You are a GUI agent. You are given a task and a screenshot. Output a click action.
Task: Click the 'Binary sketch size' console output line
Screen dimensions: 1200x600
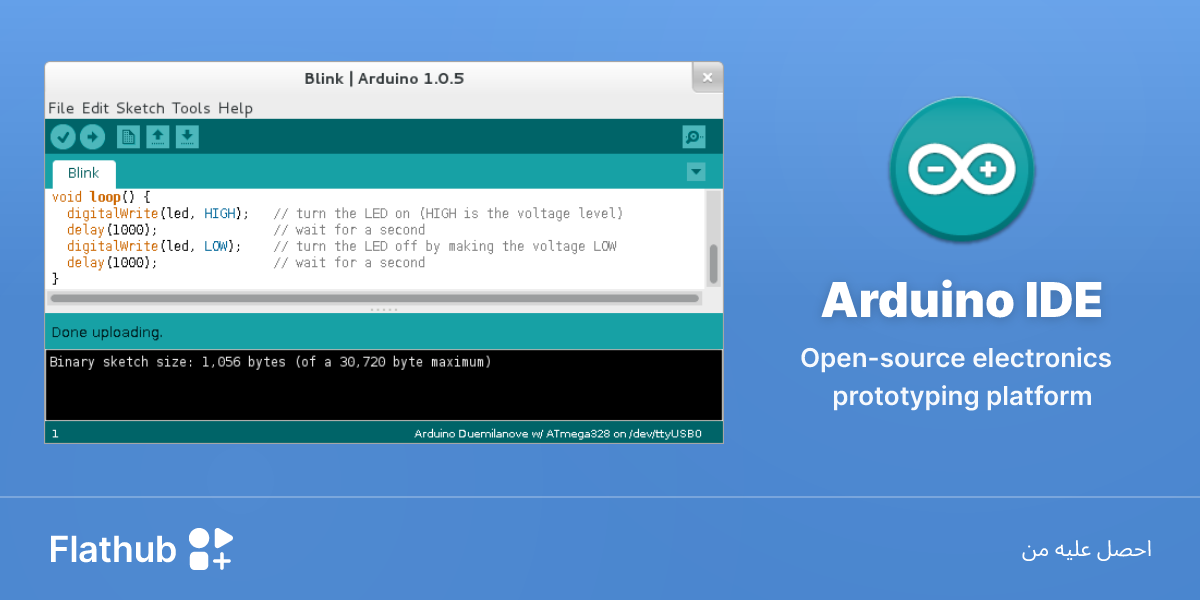click(270, 362)
